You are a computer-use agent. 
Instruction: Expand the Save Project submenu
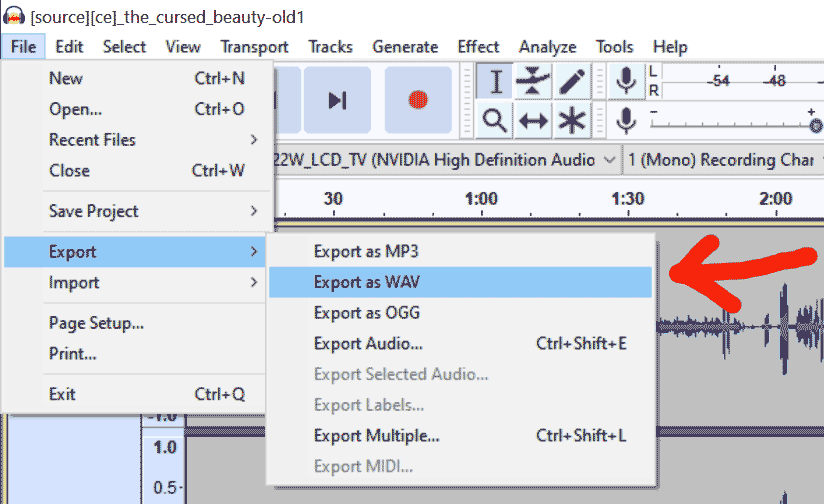tap(138, 211)
